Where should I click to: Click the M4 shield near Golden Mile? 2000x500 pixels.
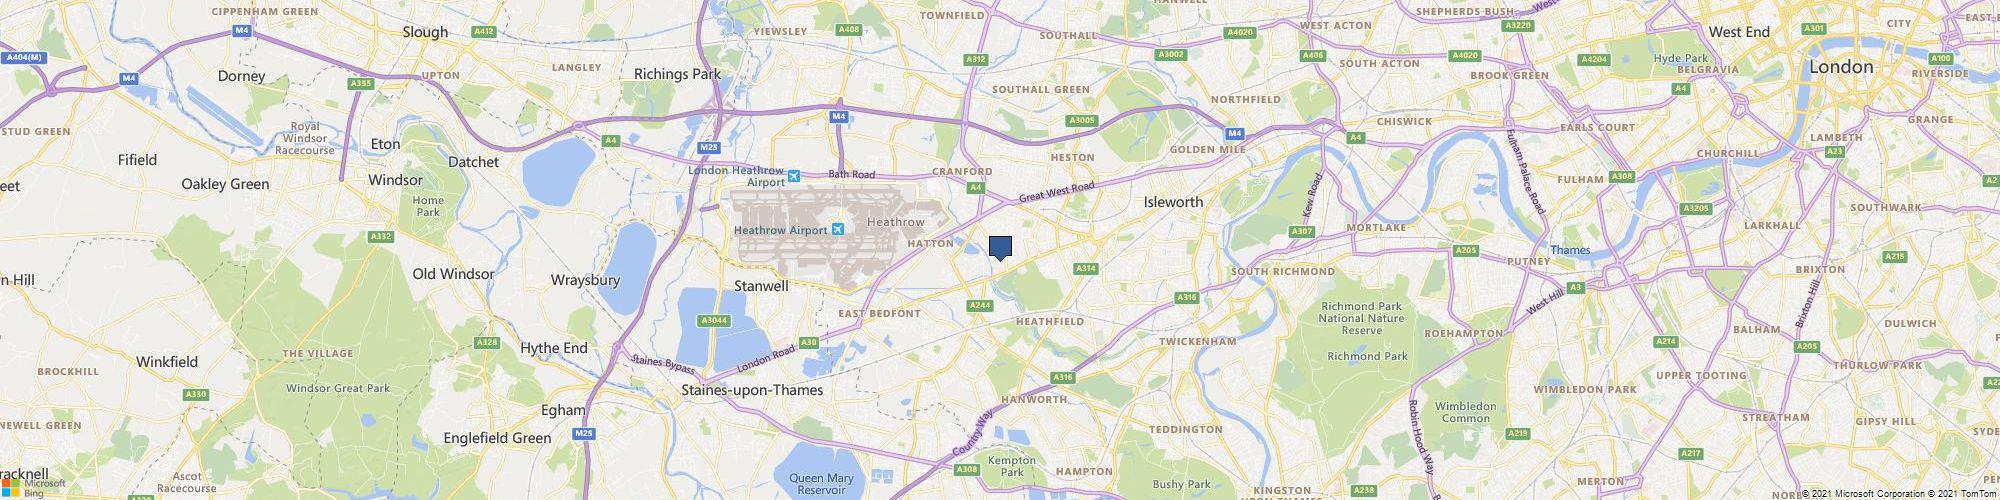[1235, 133]
